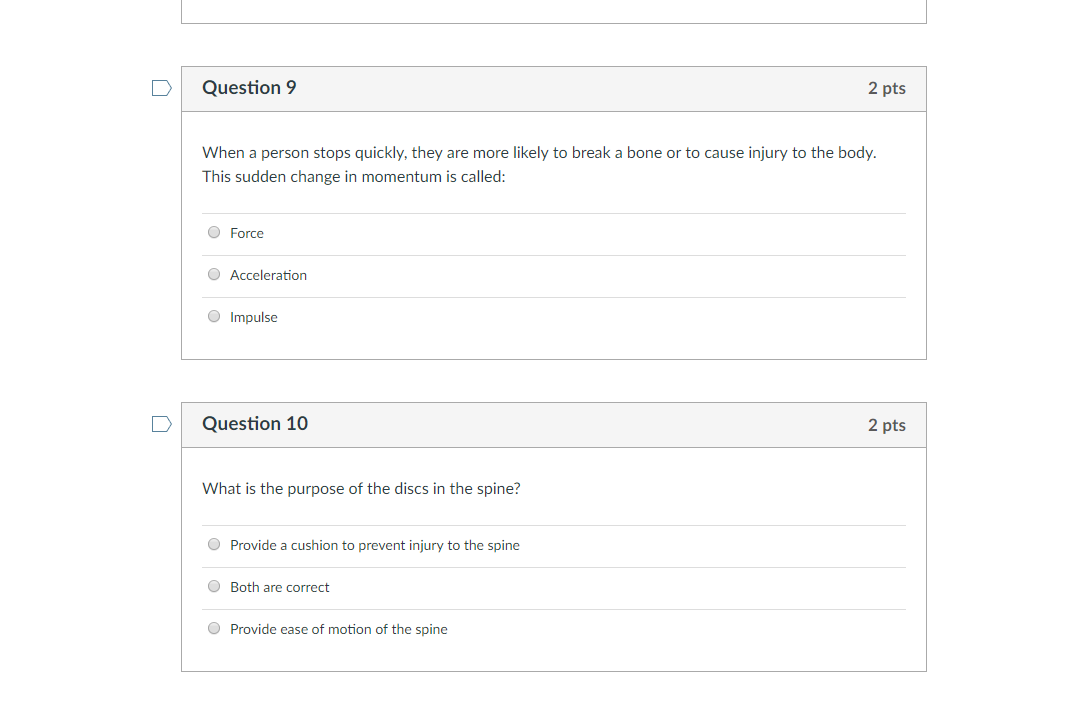
Task: Click the 'Question 9' header title
Action: tap(249, 88)
